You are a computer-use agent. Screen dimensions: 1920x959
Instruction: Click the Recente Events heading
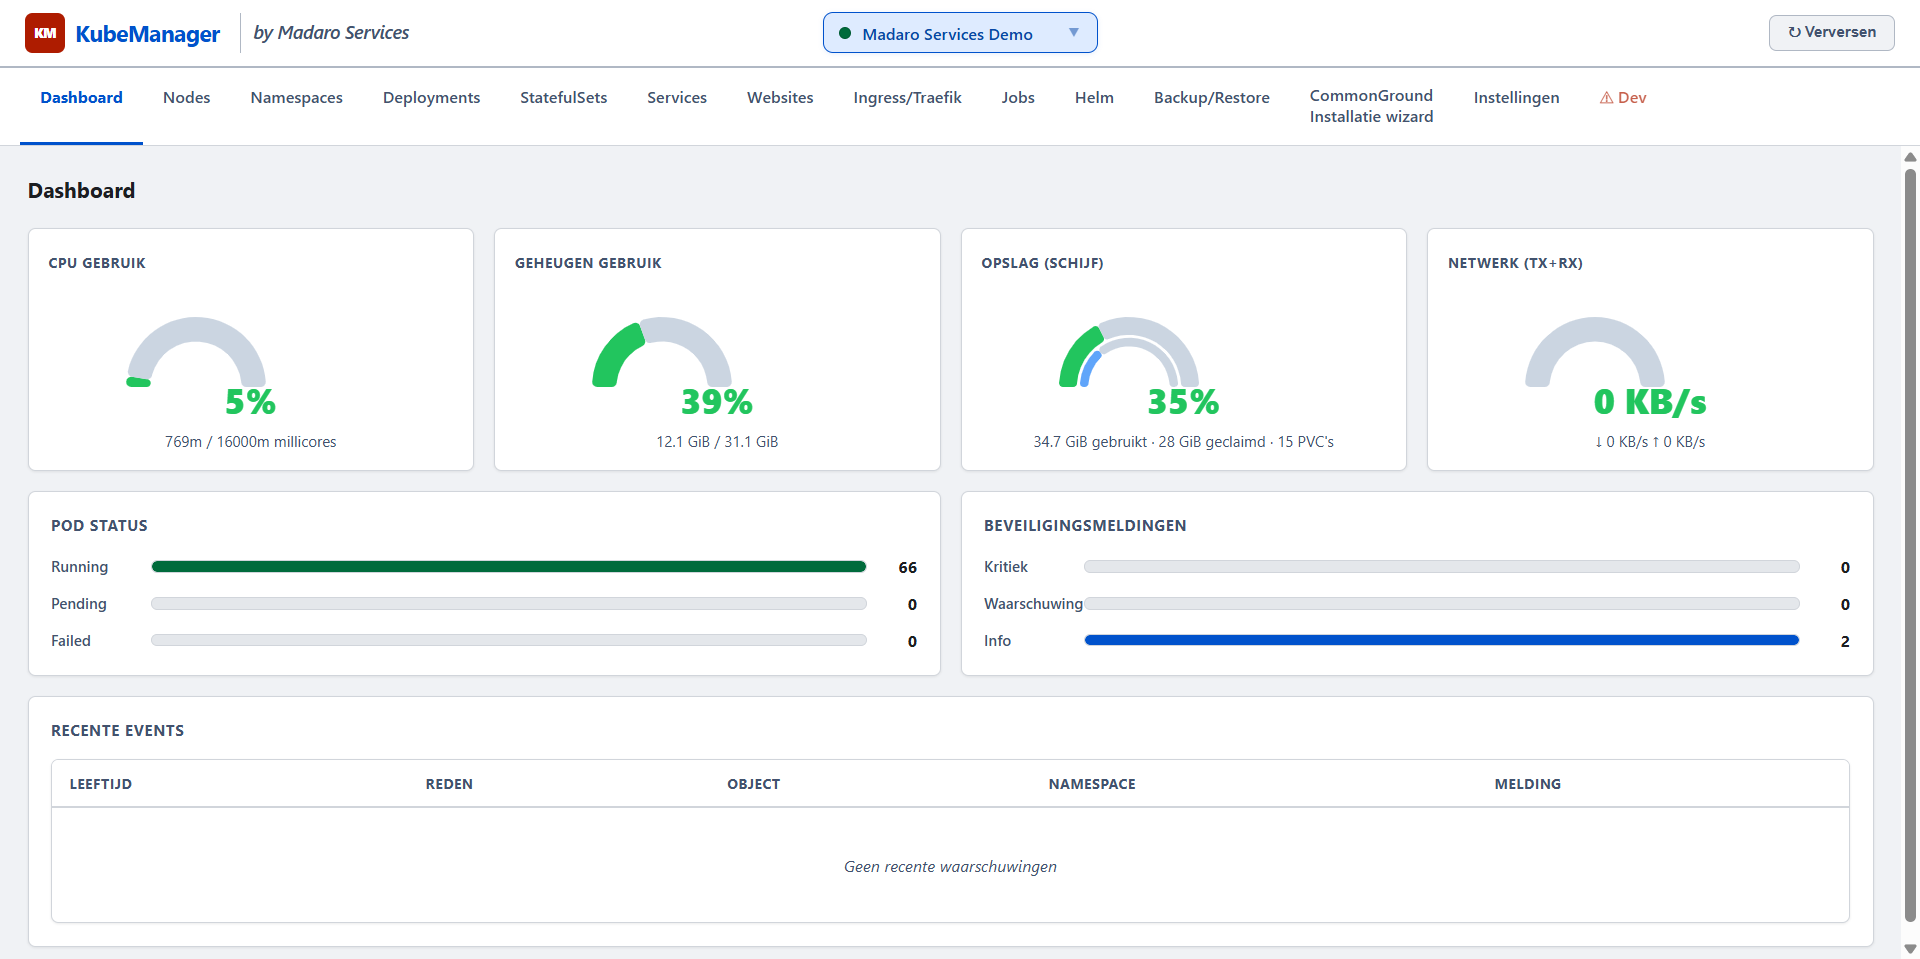point(118,731)
